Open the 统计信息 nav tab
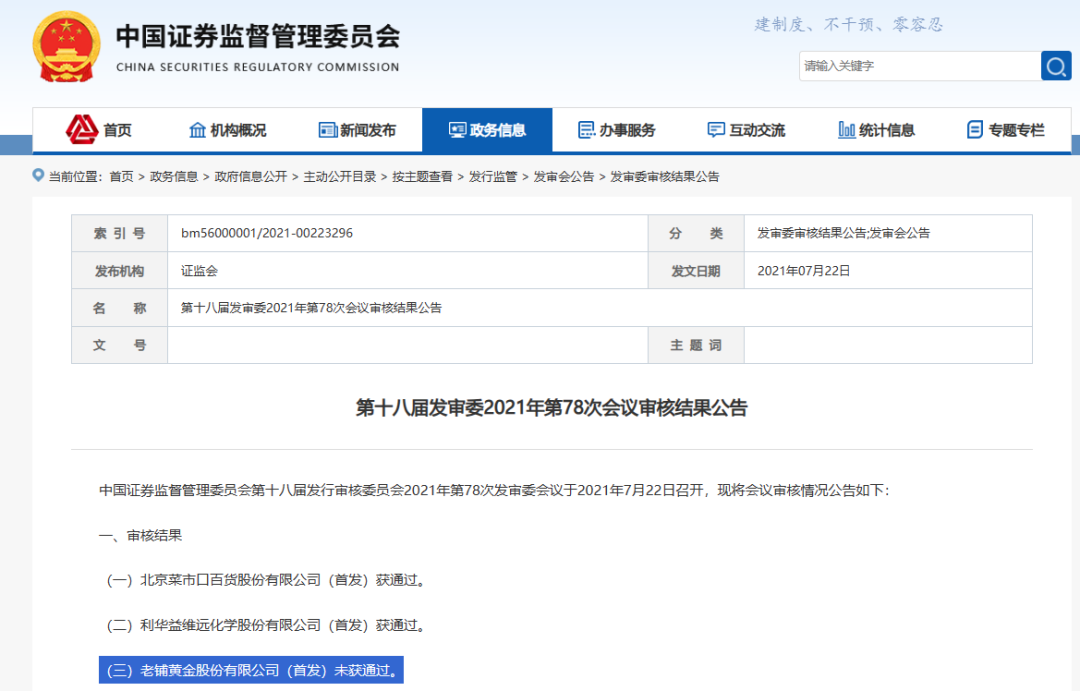 click(876, 130)
